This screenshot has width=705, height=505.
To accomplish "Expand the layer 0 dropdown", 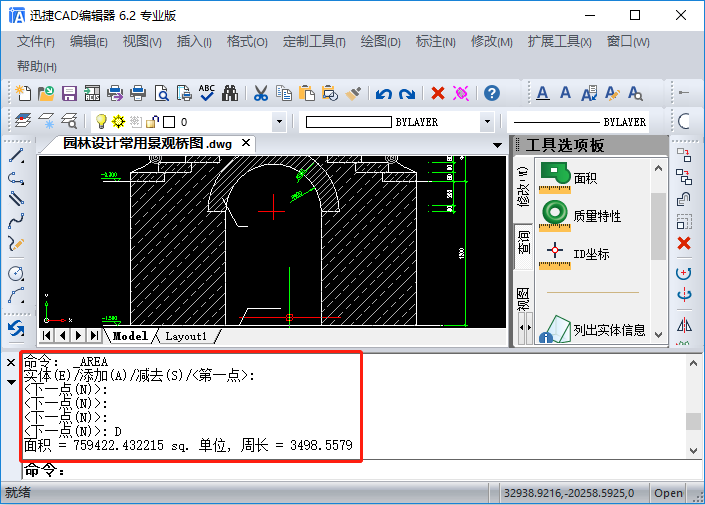I will [279, 121].
